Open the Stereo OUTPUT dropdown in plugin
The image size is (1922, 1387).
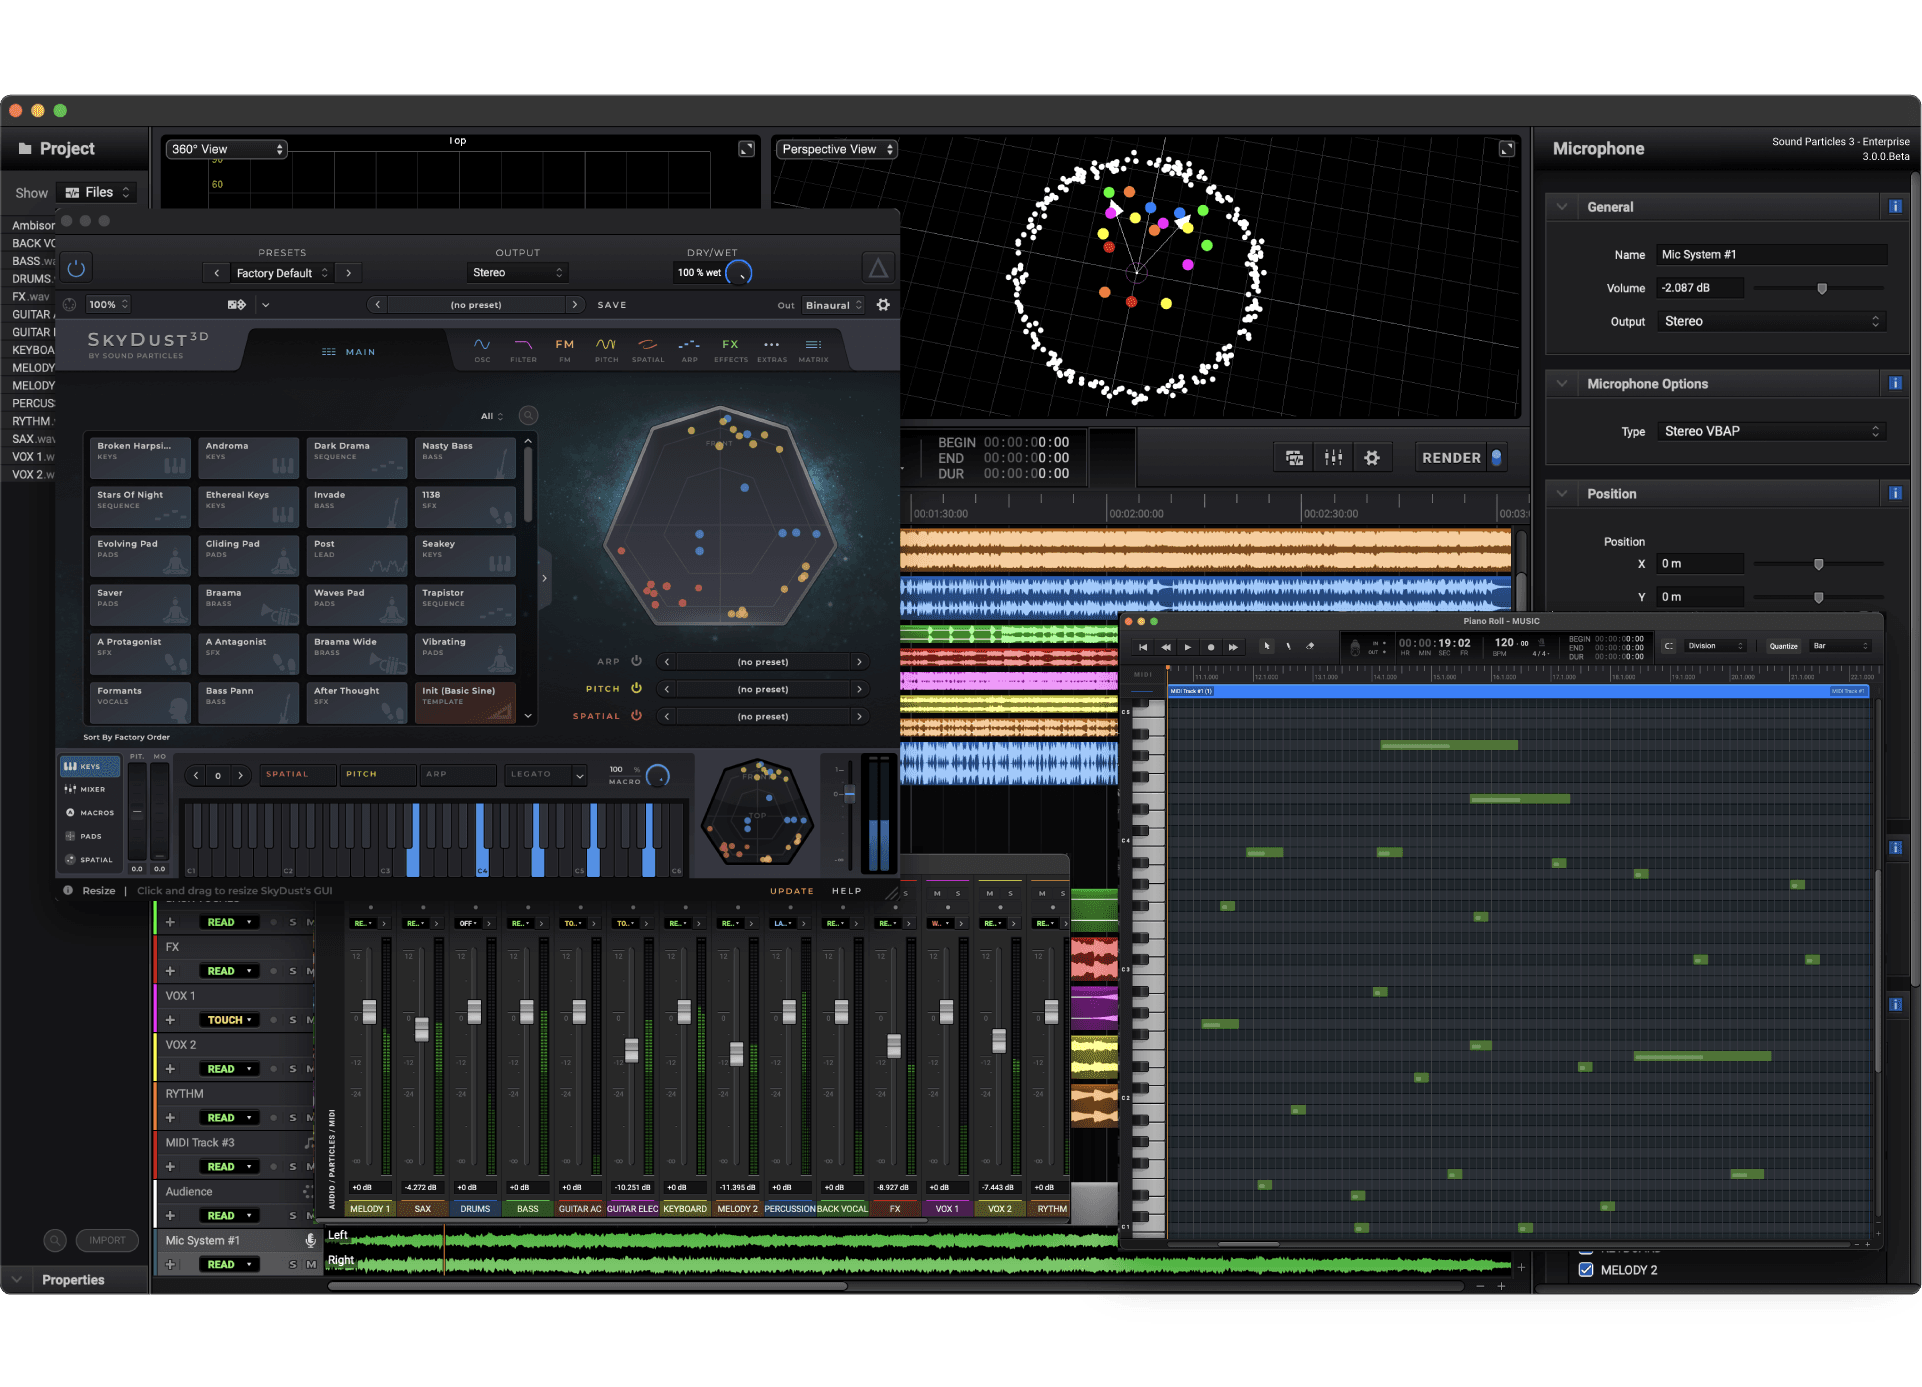(x=518, y=272)
